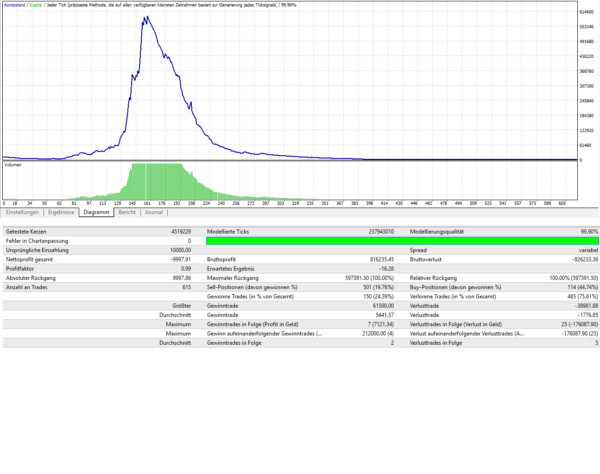This screenshot has width=600, height=474.
Task: Click the 'Spread' label
Action: pos(418,250)
